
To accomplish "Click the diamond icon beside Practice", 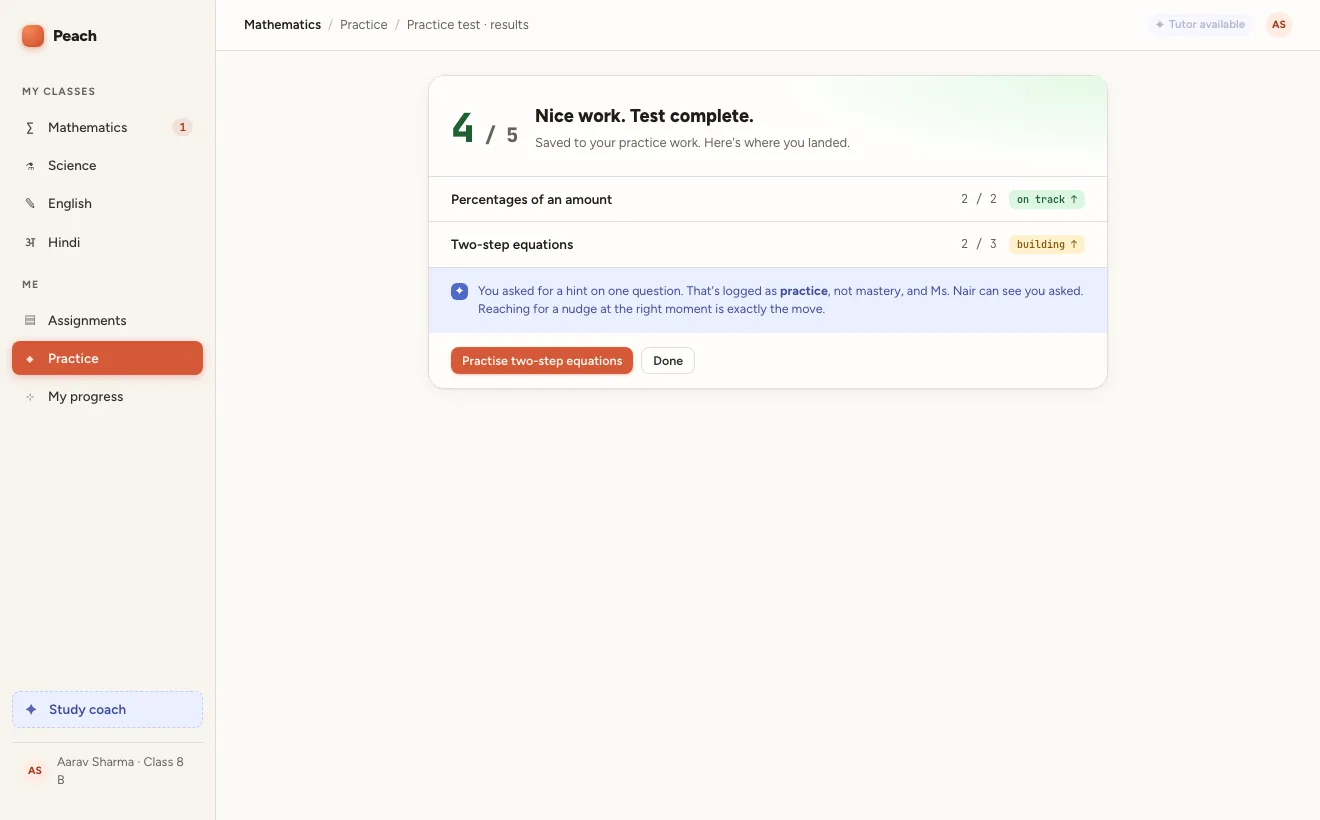I will tap(30, 359).
